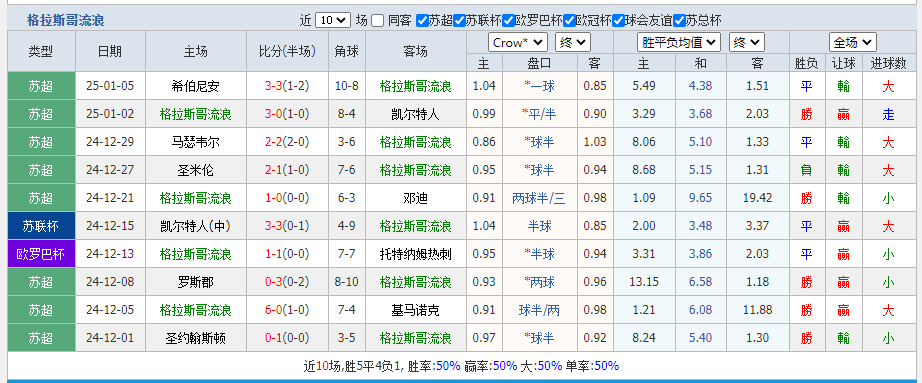Click date 24-12-21 cell
This screenshot has width=922, height=383.
pos(110,198)
